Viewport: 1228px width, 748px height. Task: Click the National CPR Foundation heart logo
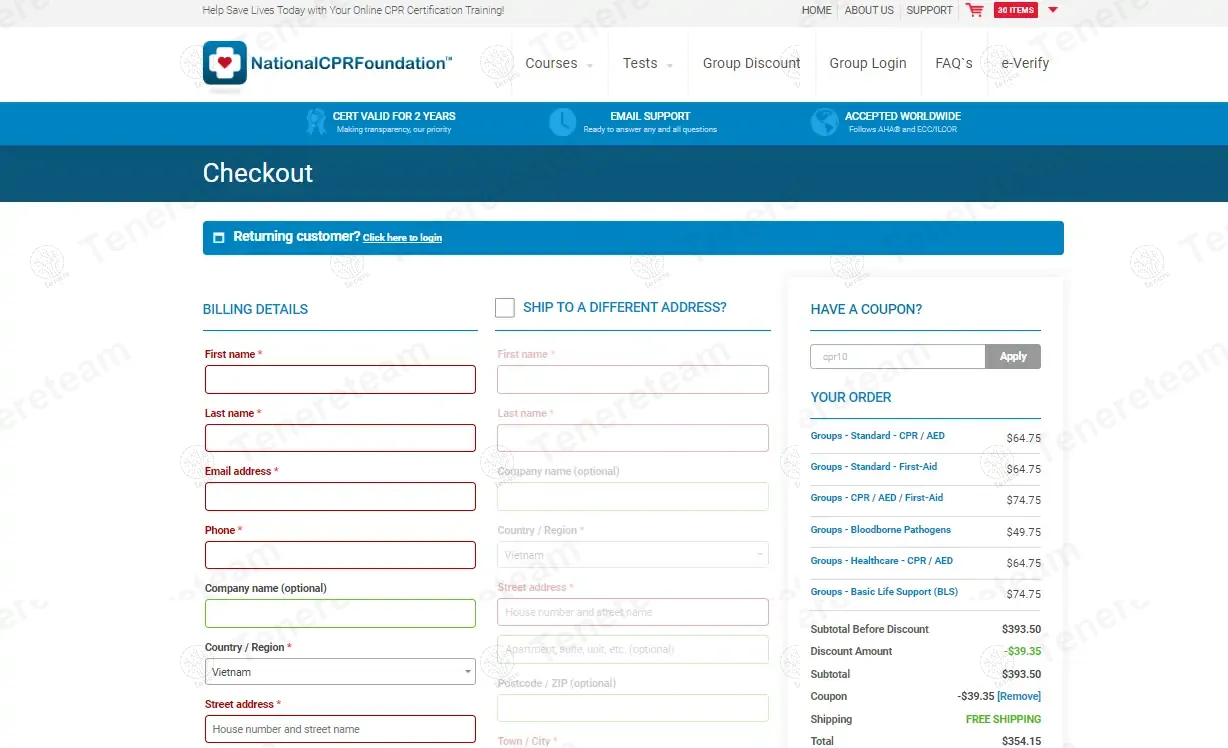point(224,63)
